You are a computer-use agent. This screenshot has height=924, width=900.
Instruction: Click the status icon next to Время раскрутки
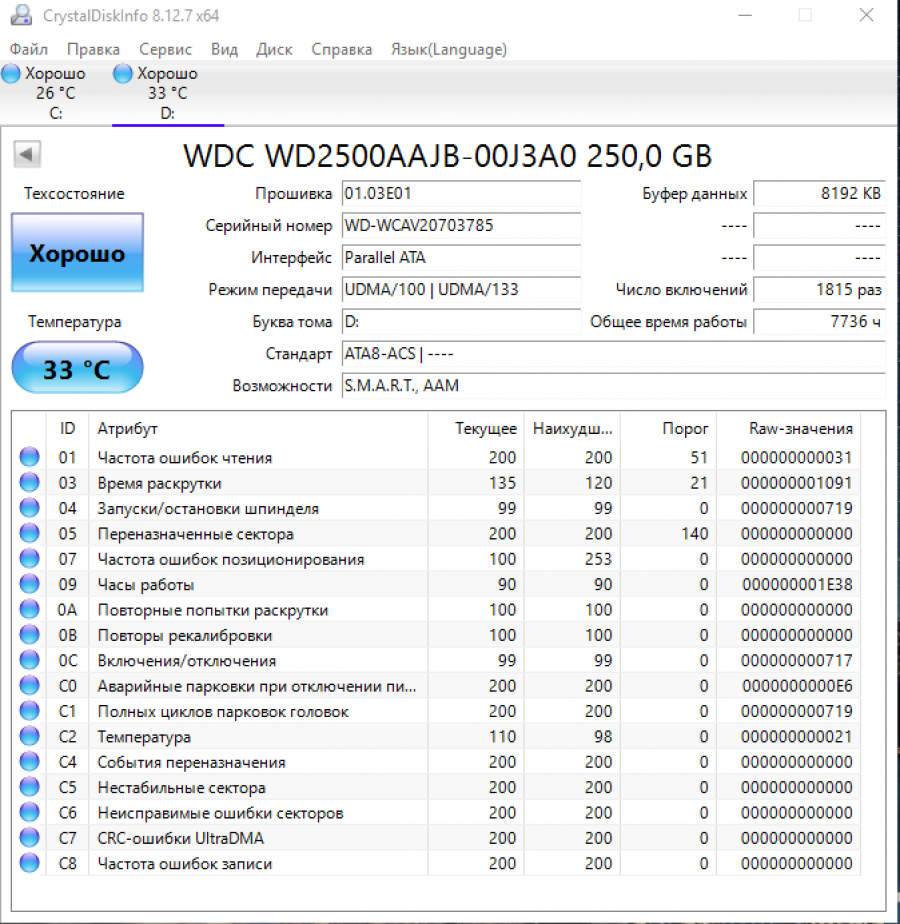click(x=29, y=482)
